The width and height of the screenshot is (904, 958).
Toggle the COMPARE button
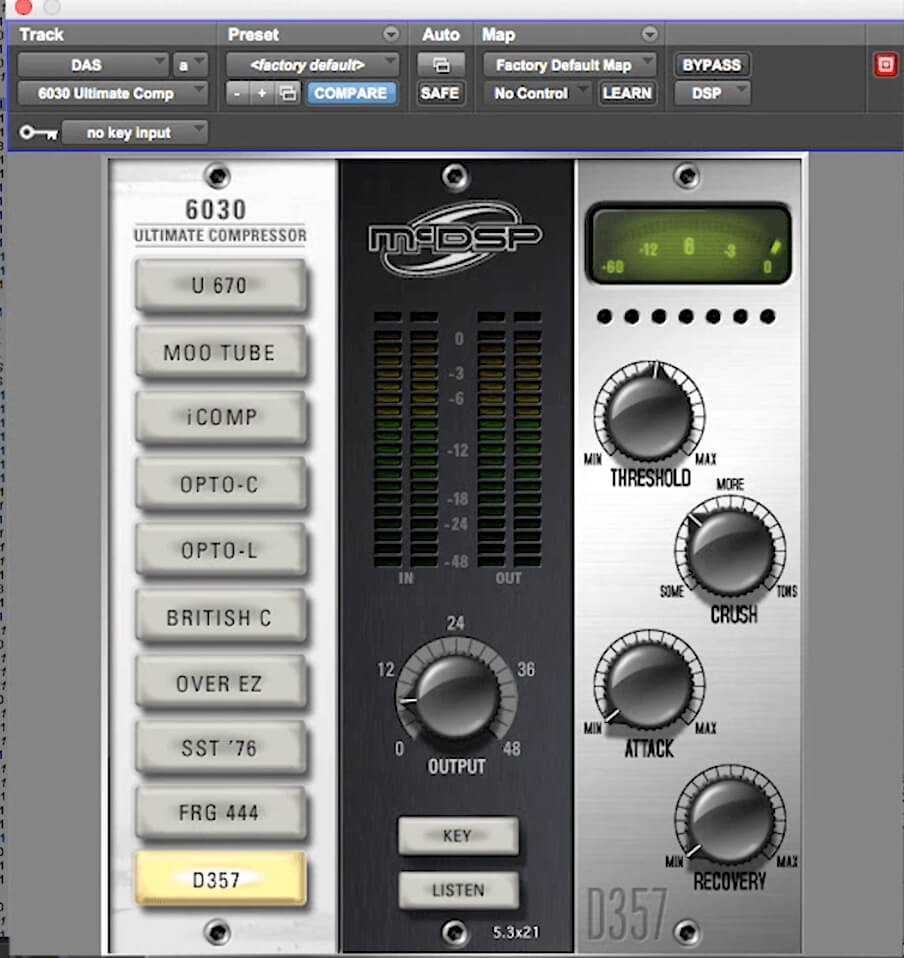tap(351, 93)
